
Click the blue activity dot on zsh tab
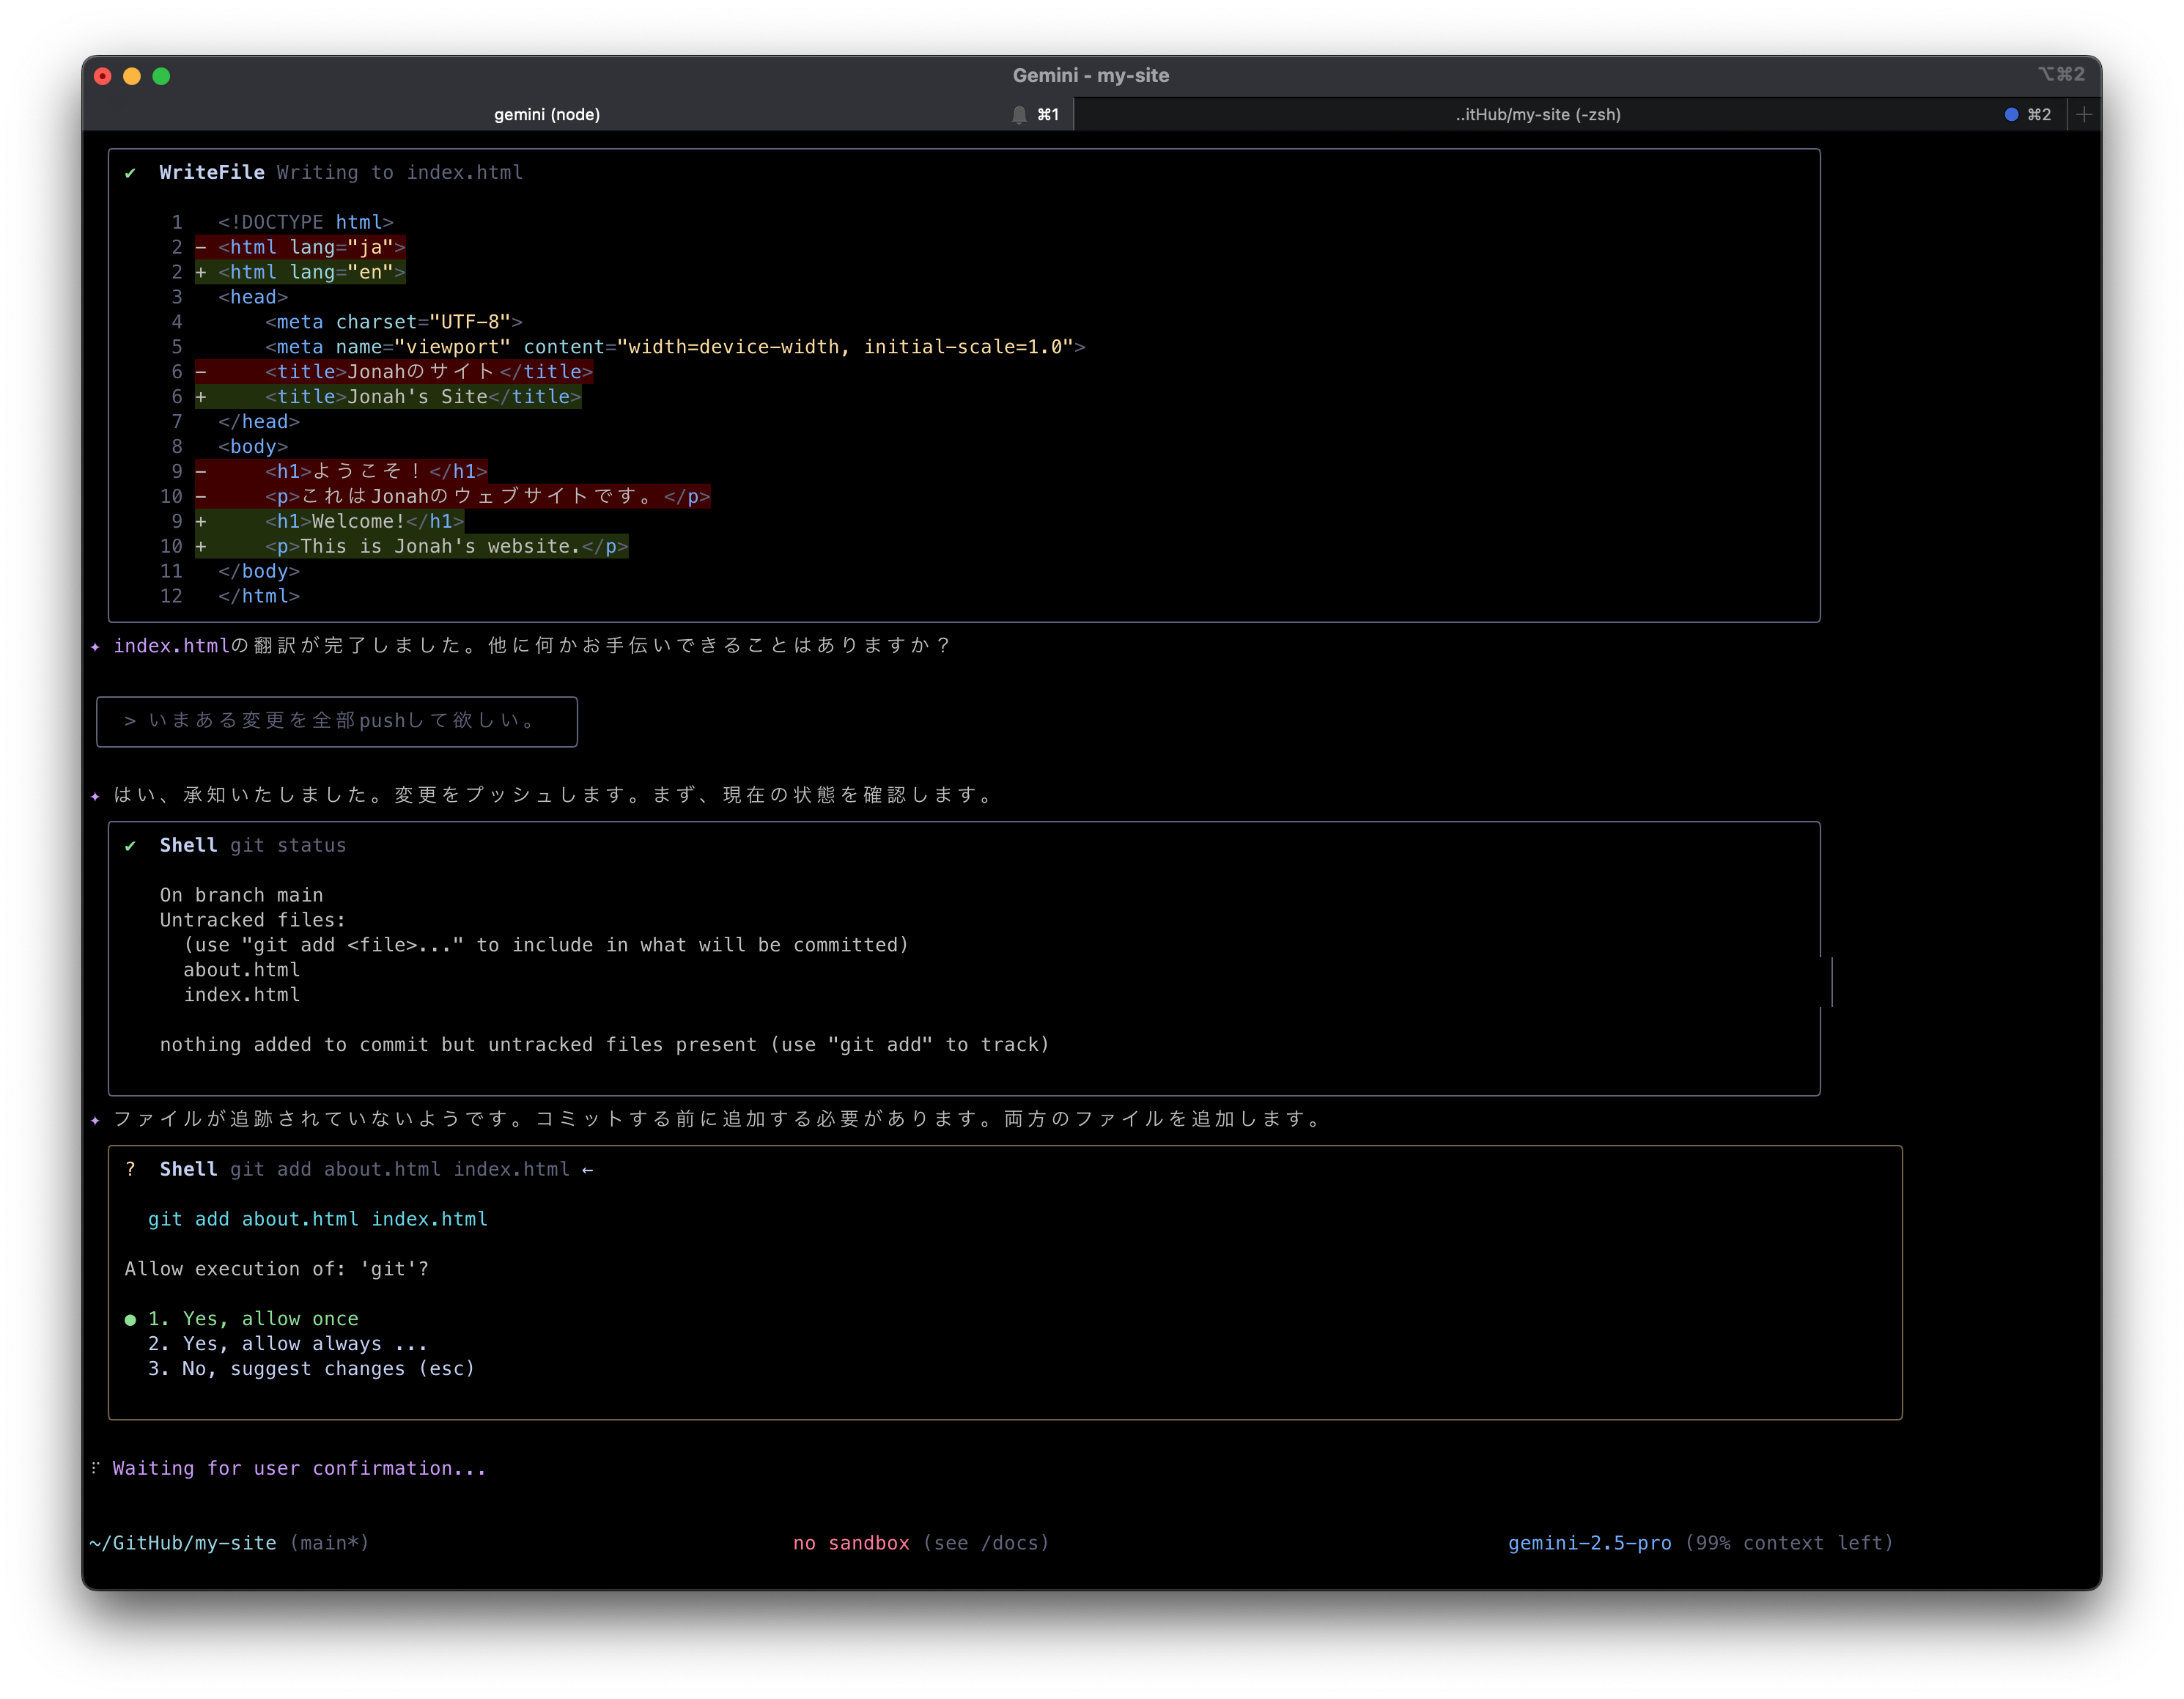(x=2011, y=114)
